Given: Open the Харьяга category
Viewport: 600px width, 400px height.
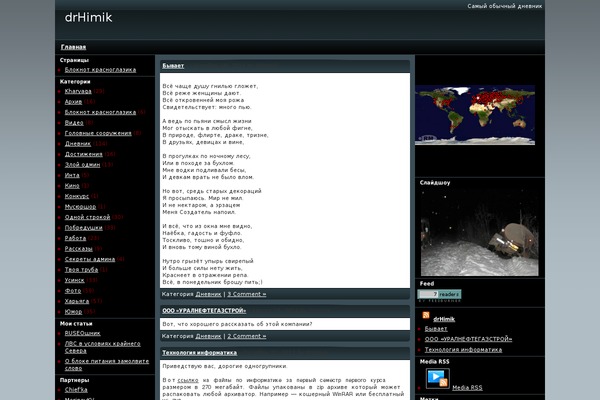Looking at the screenshot, I should [77, 301].
